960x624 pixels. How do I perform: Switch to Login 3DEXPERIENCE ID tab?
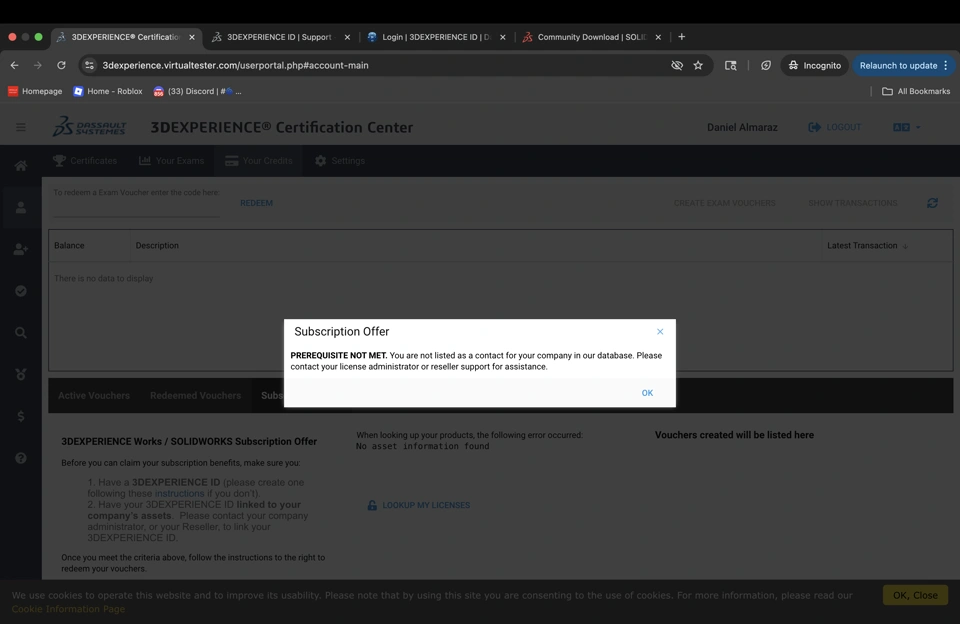pos(435,37)
